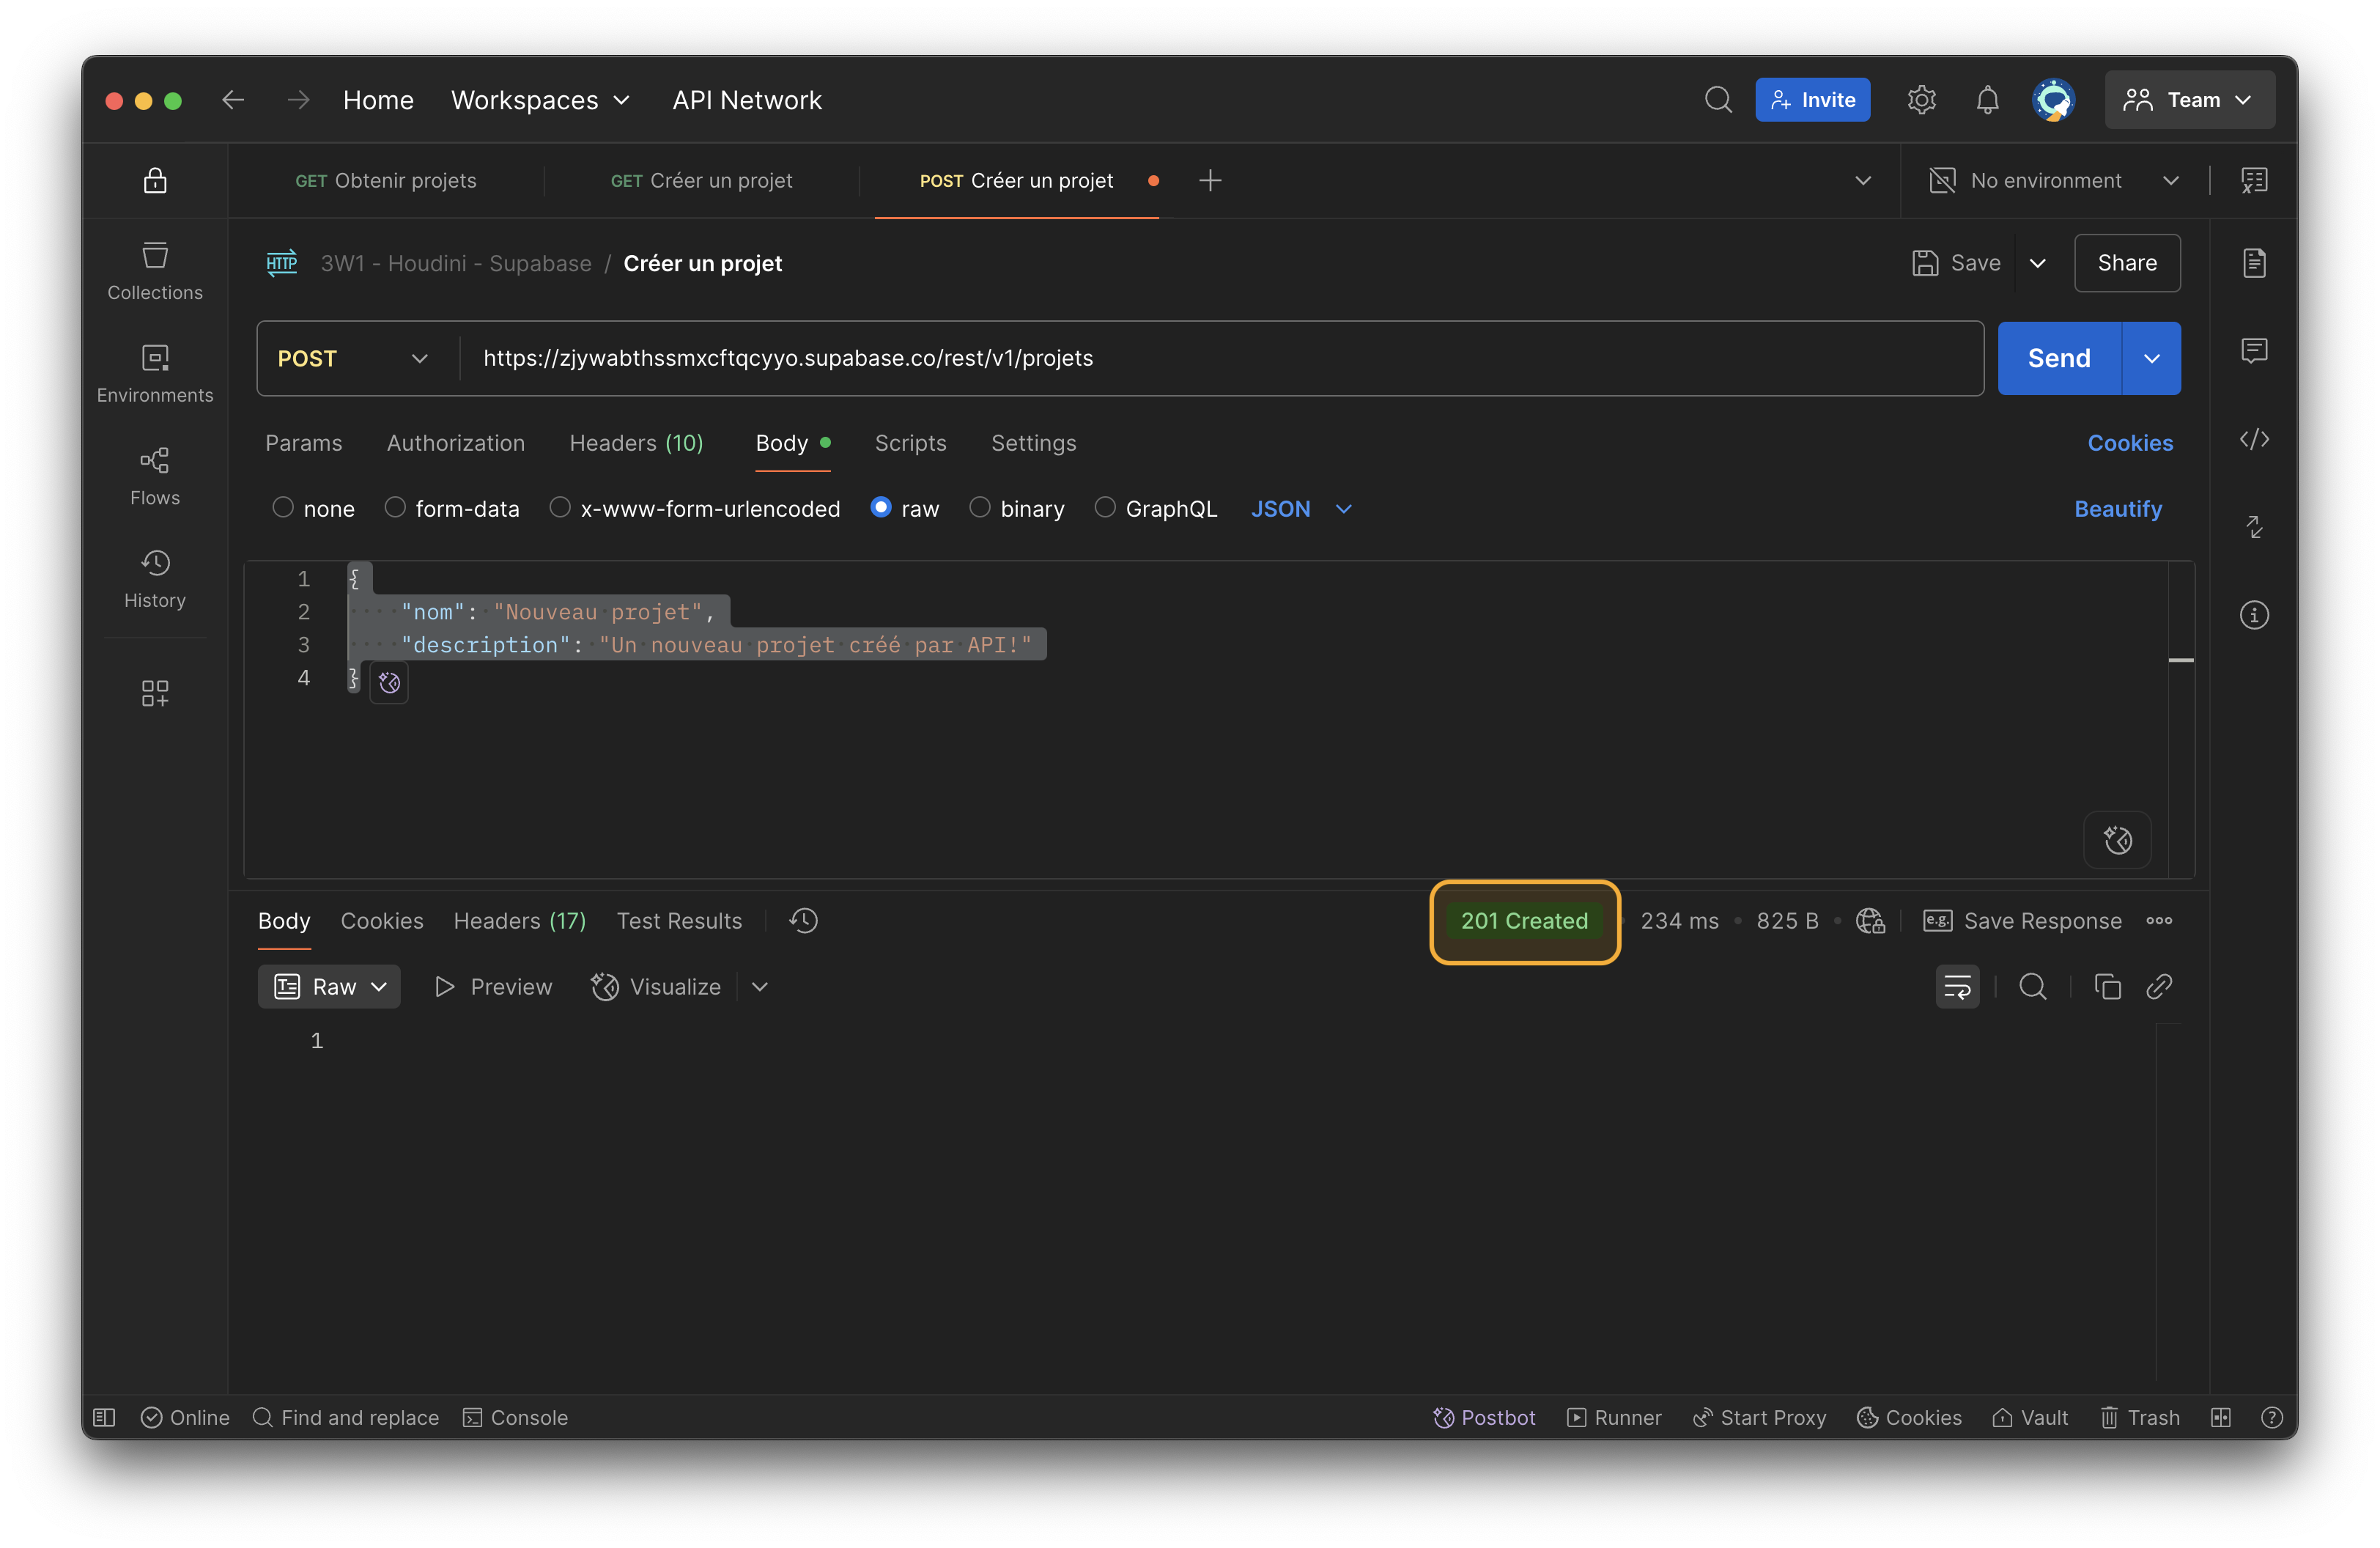Screen dimensions: 2380x1548
Task: Click the user avatar icon
Action: point(2053,100)
